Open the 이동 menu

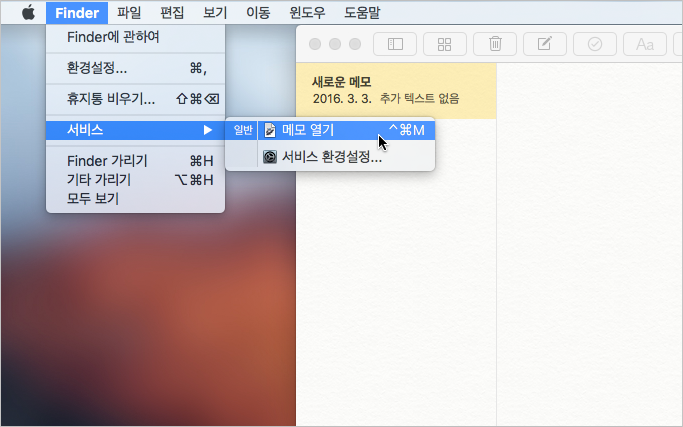pos(258,13)
